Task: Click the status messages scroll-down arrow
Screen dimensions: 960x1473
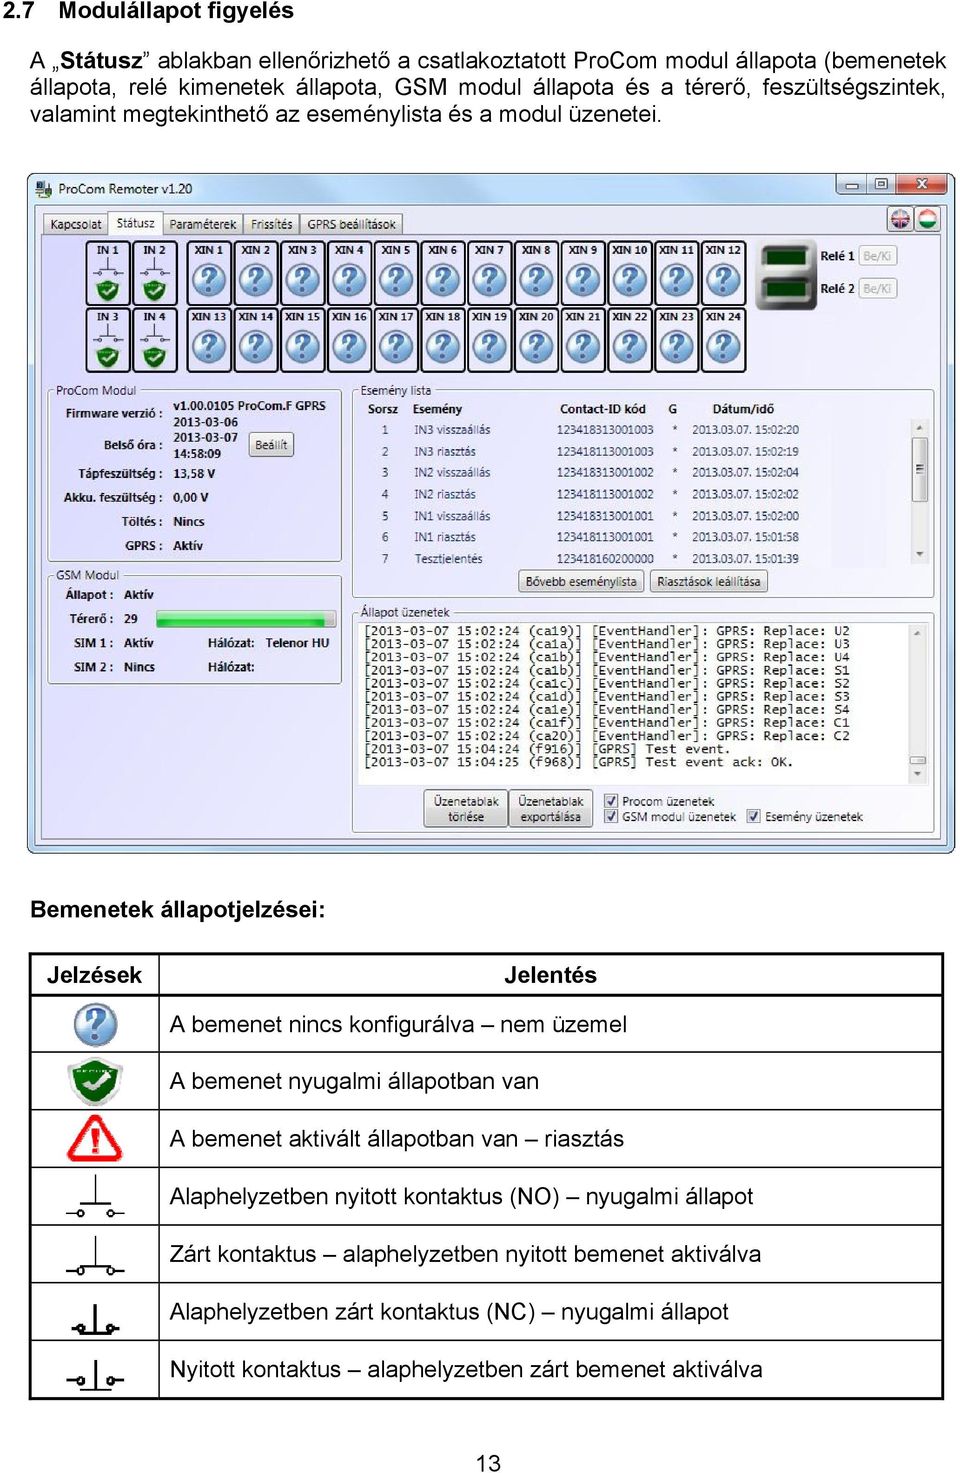Action: (x=917, y=773)
